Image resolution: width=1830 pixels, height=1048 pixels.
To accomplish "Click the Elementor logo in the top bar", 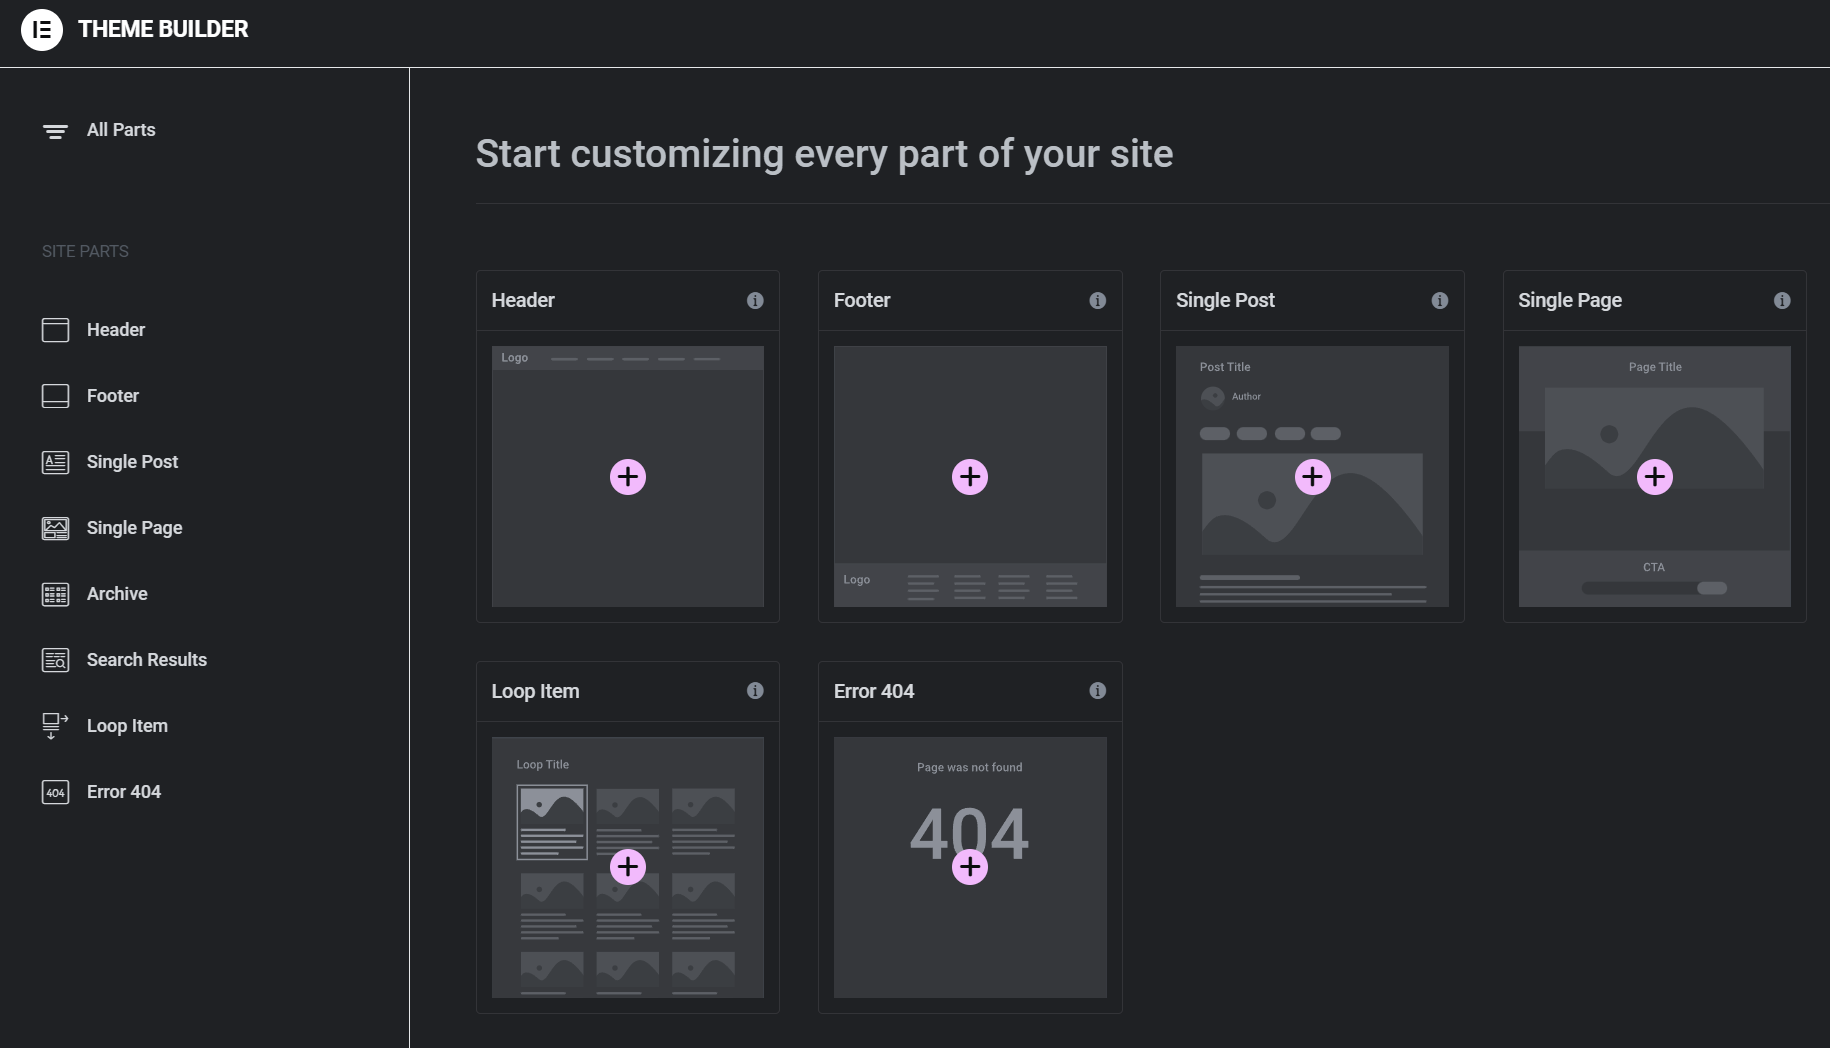I will 40,29.
